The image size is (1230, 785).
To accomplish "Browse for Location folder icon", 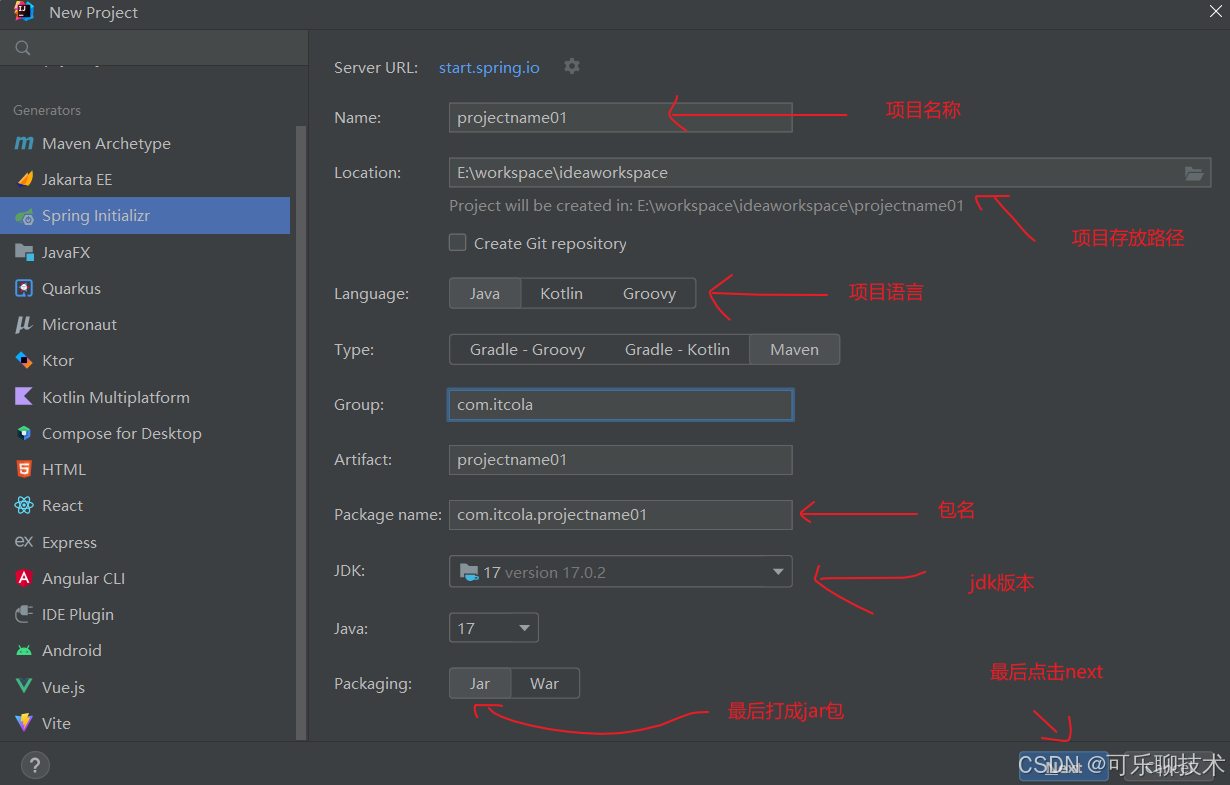I will pyautogui.click(x=1194, y=173).
